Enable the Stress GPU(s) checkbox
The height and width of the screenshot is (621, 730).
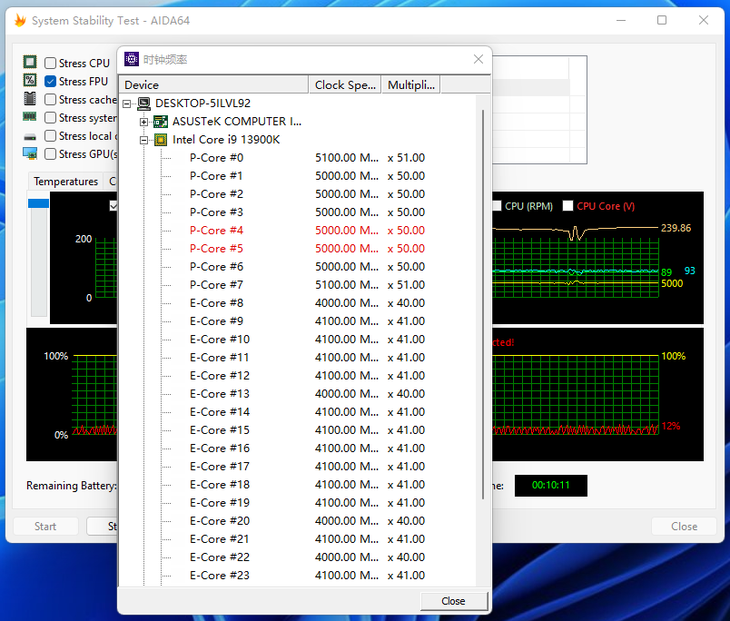click(50, 154)
